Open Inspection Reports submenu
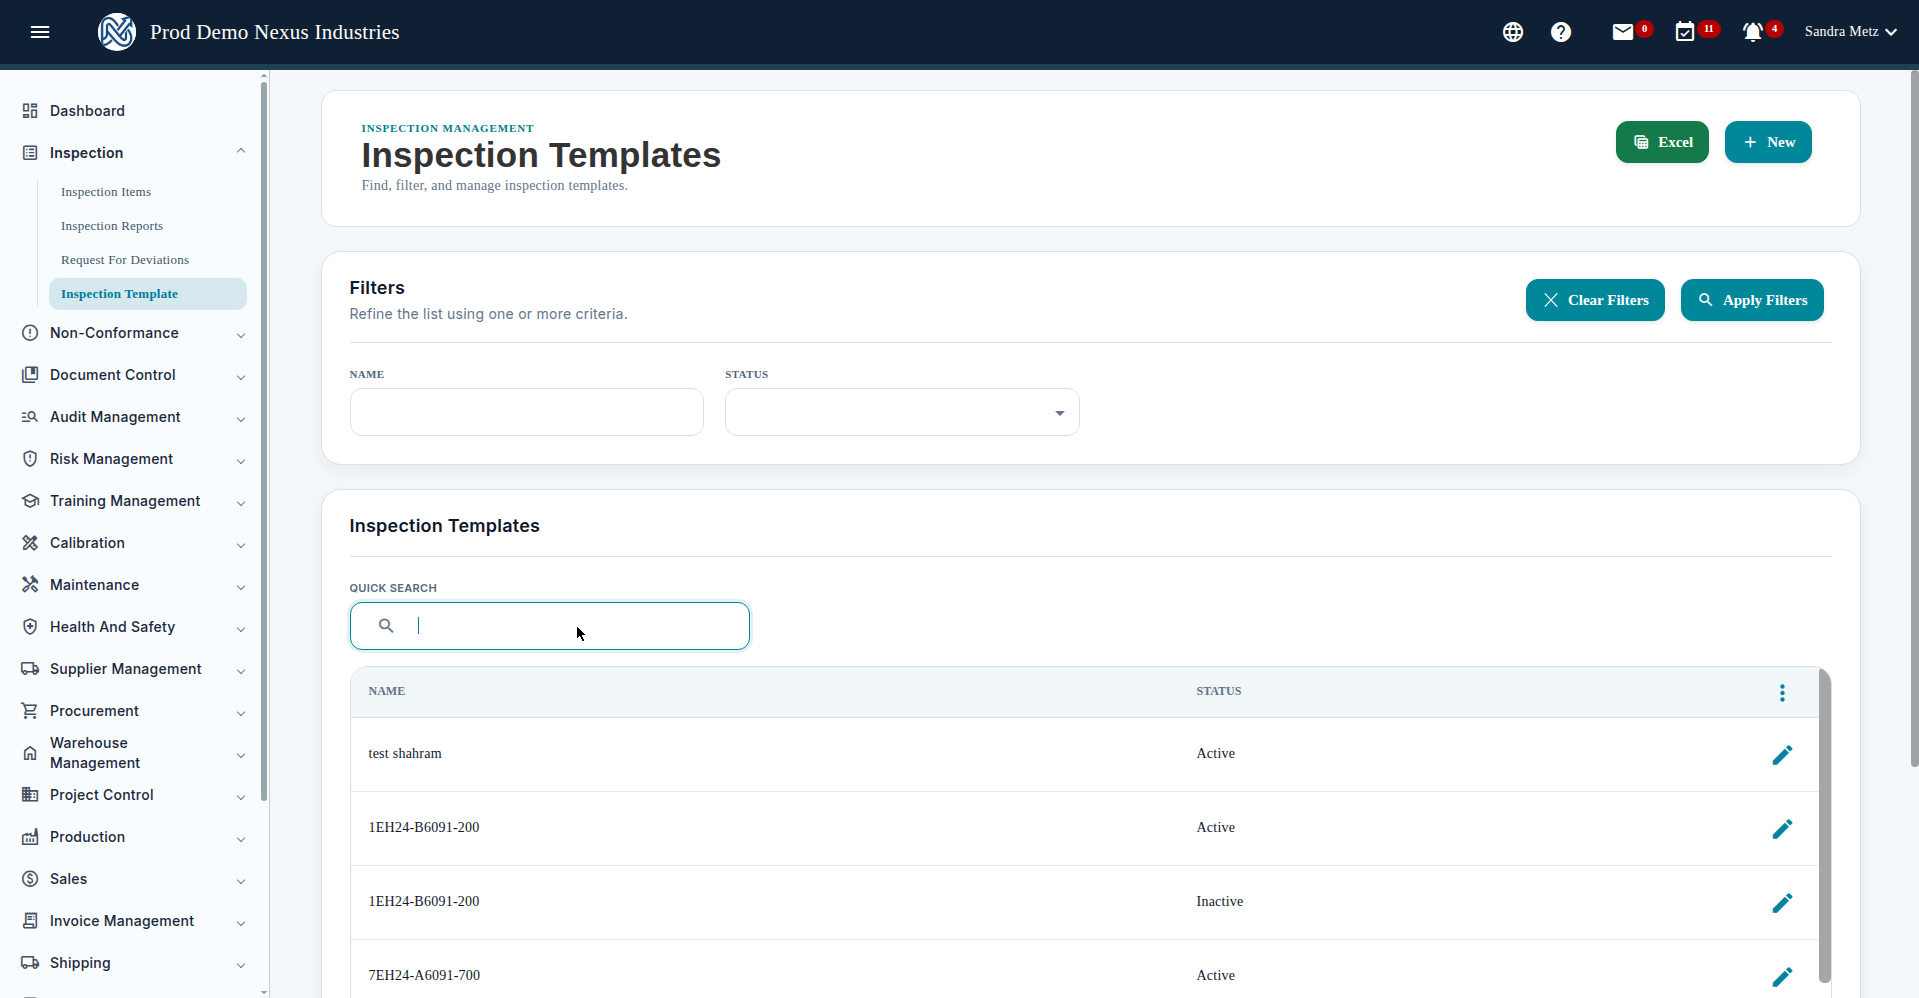Image resolution: width=1919 pixels, height=998 pixels. tap(112, 226)
